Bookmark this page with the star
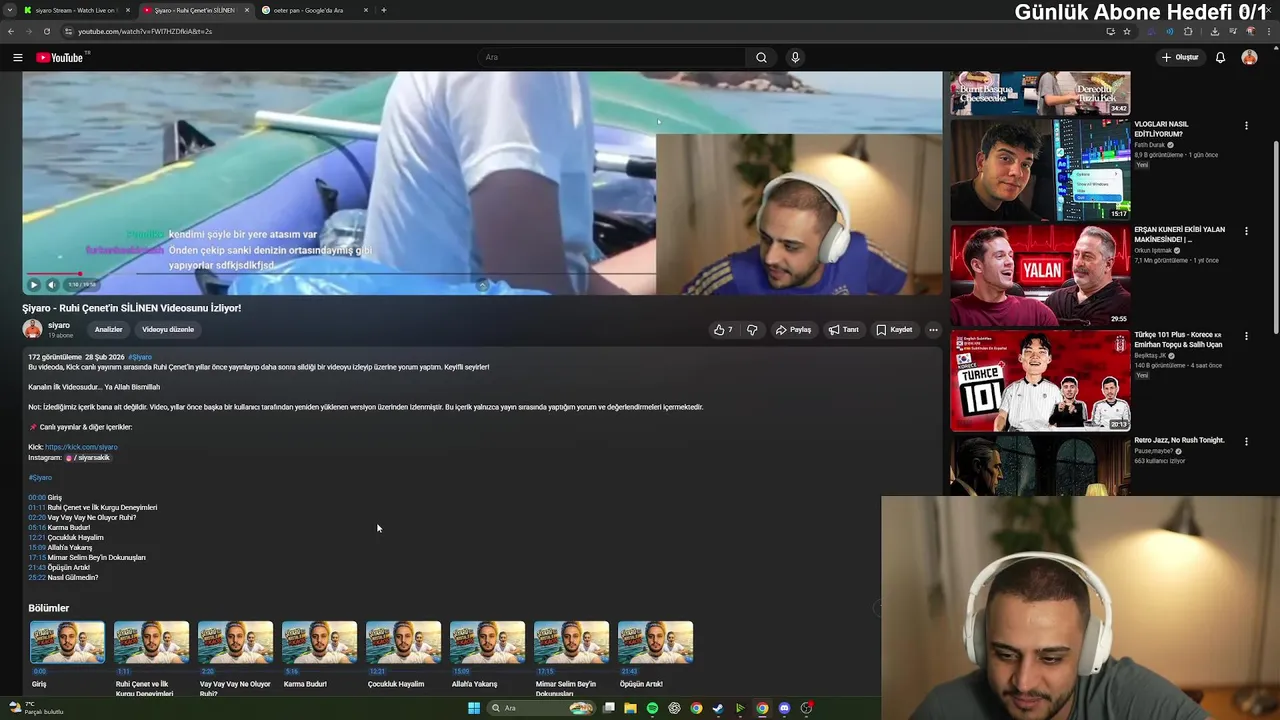Viewport: 1280px width, 720px height. (x=1127, y=31)
